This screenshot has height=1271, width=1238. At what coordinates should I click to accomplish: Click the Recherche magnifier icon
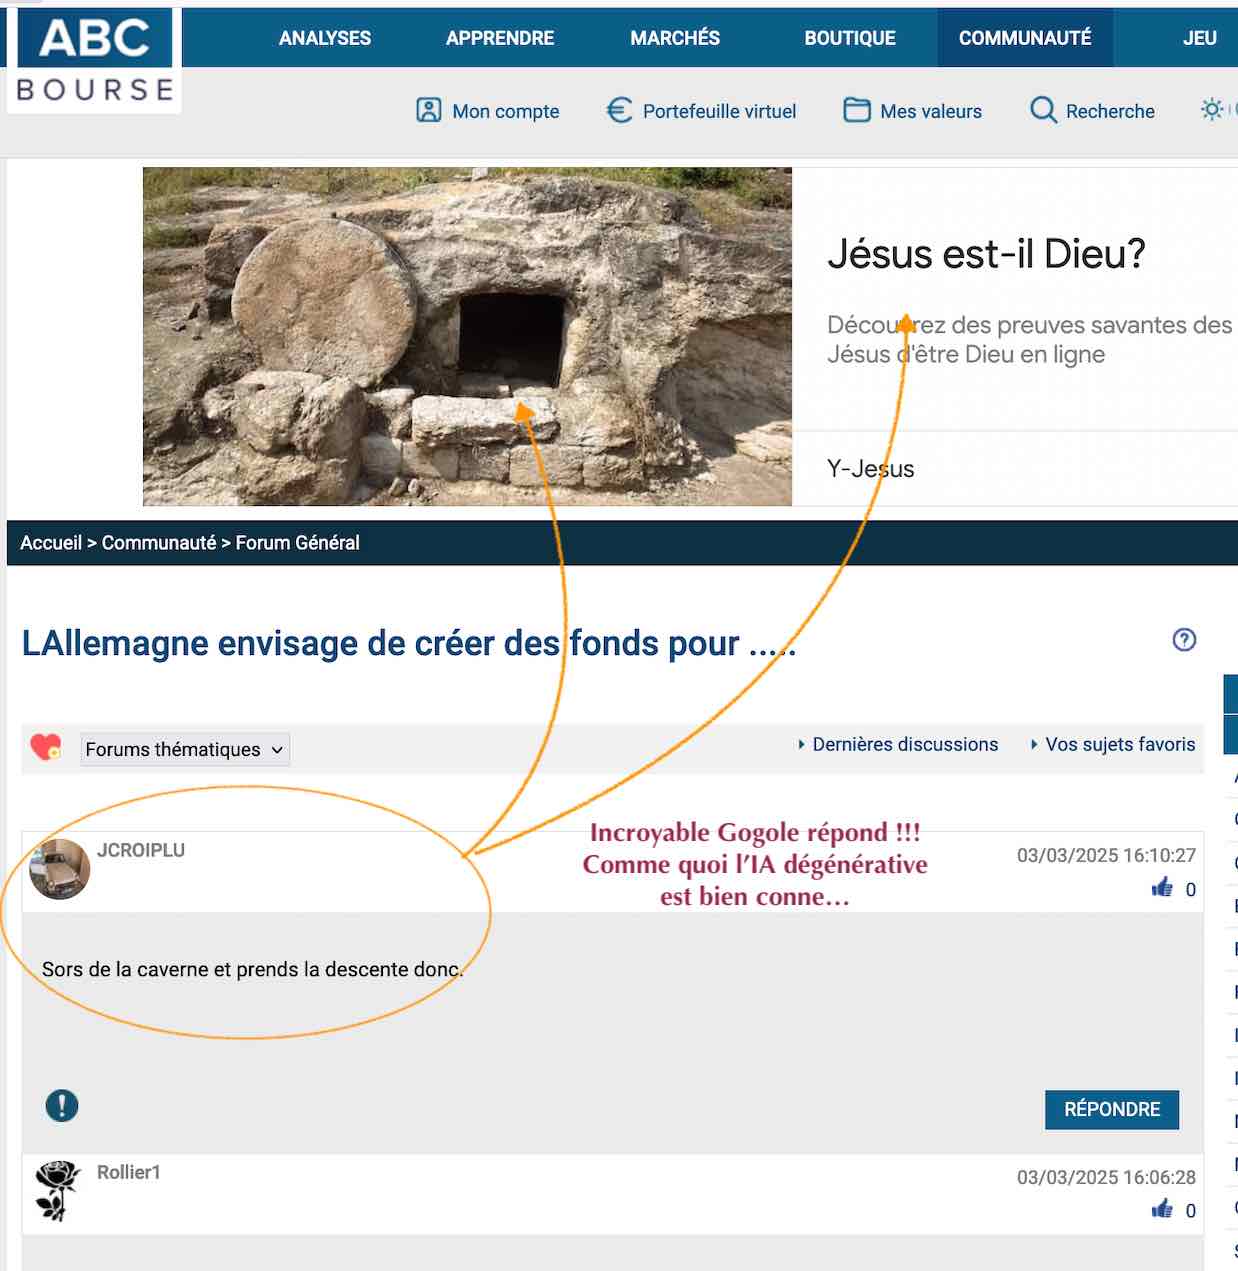click(1043, 110)
